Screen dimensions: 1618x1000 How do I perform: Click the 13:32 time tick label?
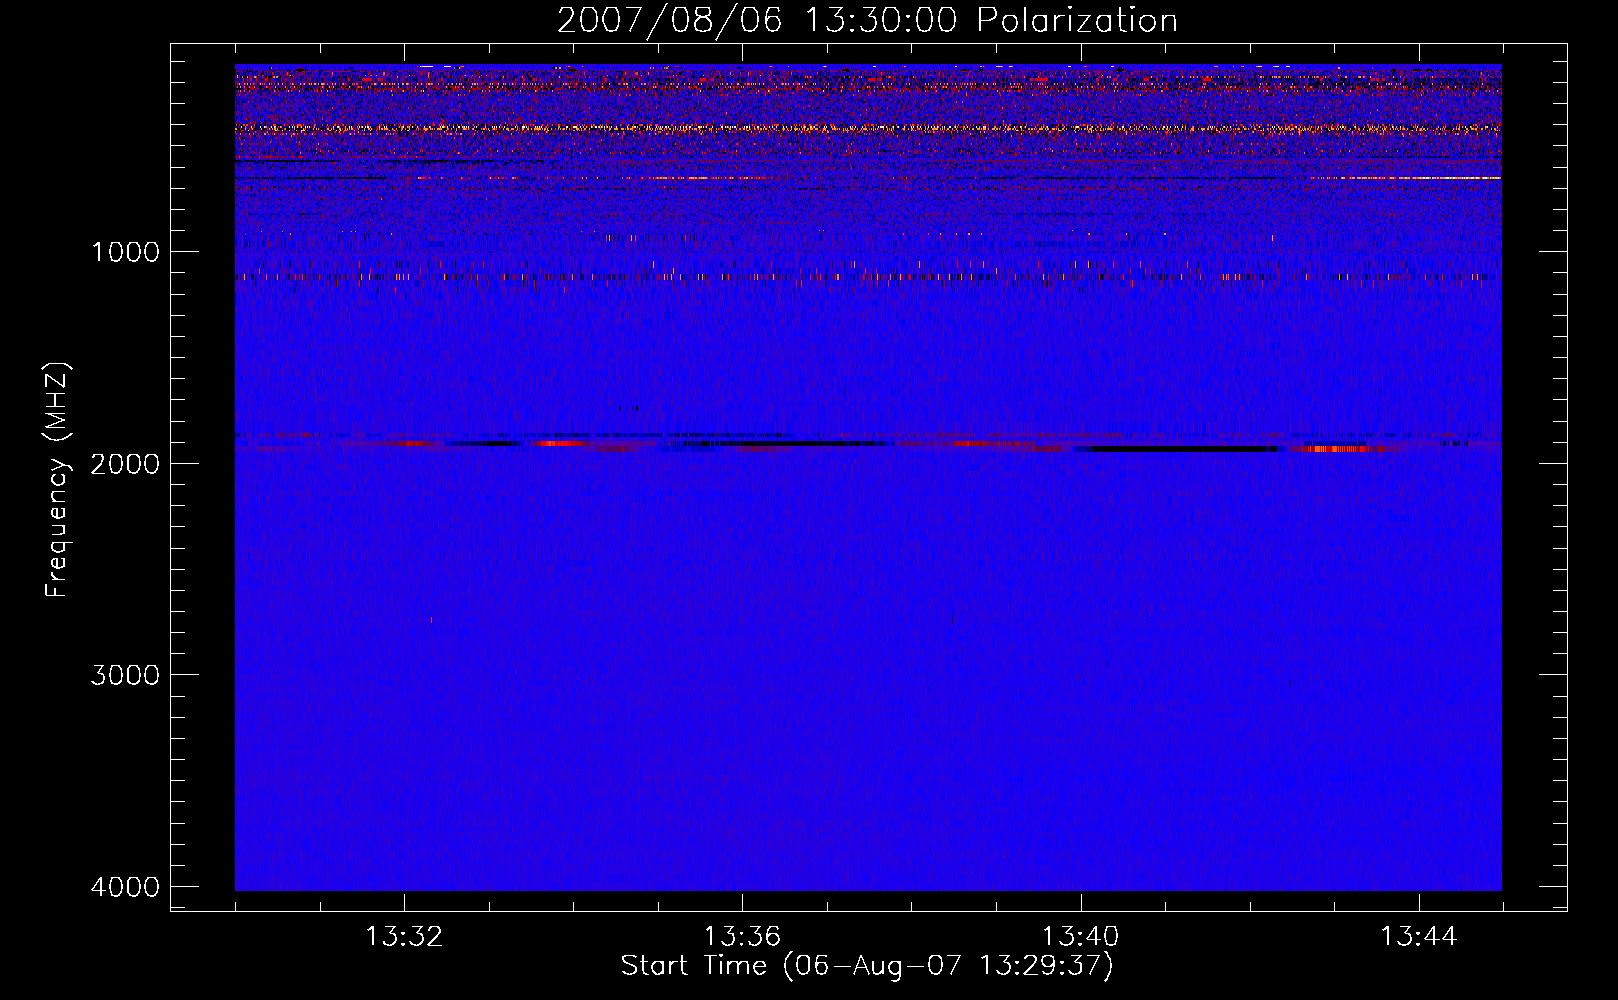(x=404, y=937)
